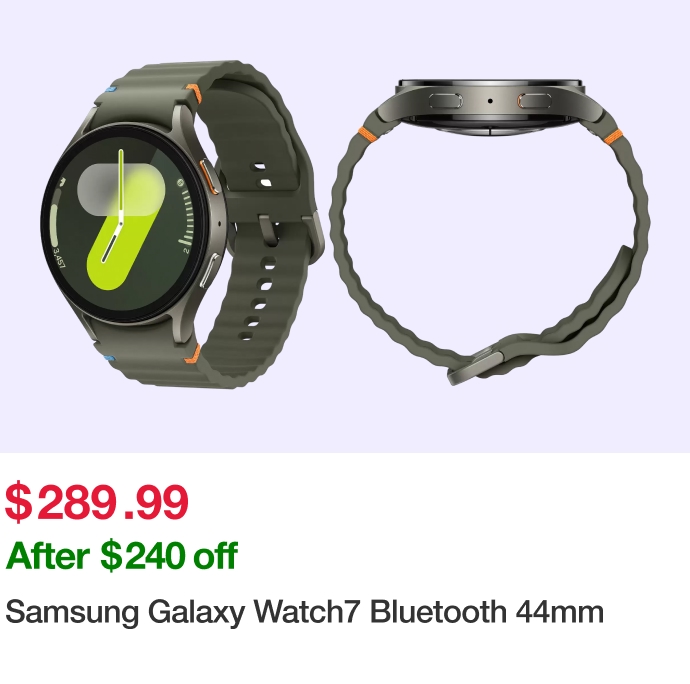Click the right orange band tab on side view
690x684 pixels.
pyautogui.click(x=612, y=136)
